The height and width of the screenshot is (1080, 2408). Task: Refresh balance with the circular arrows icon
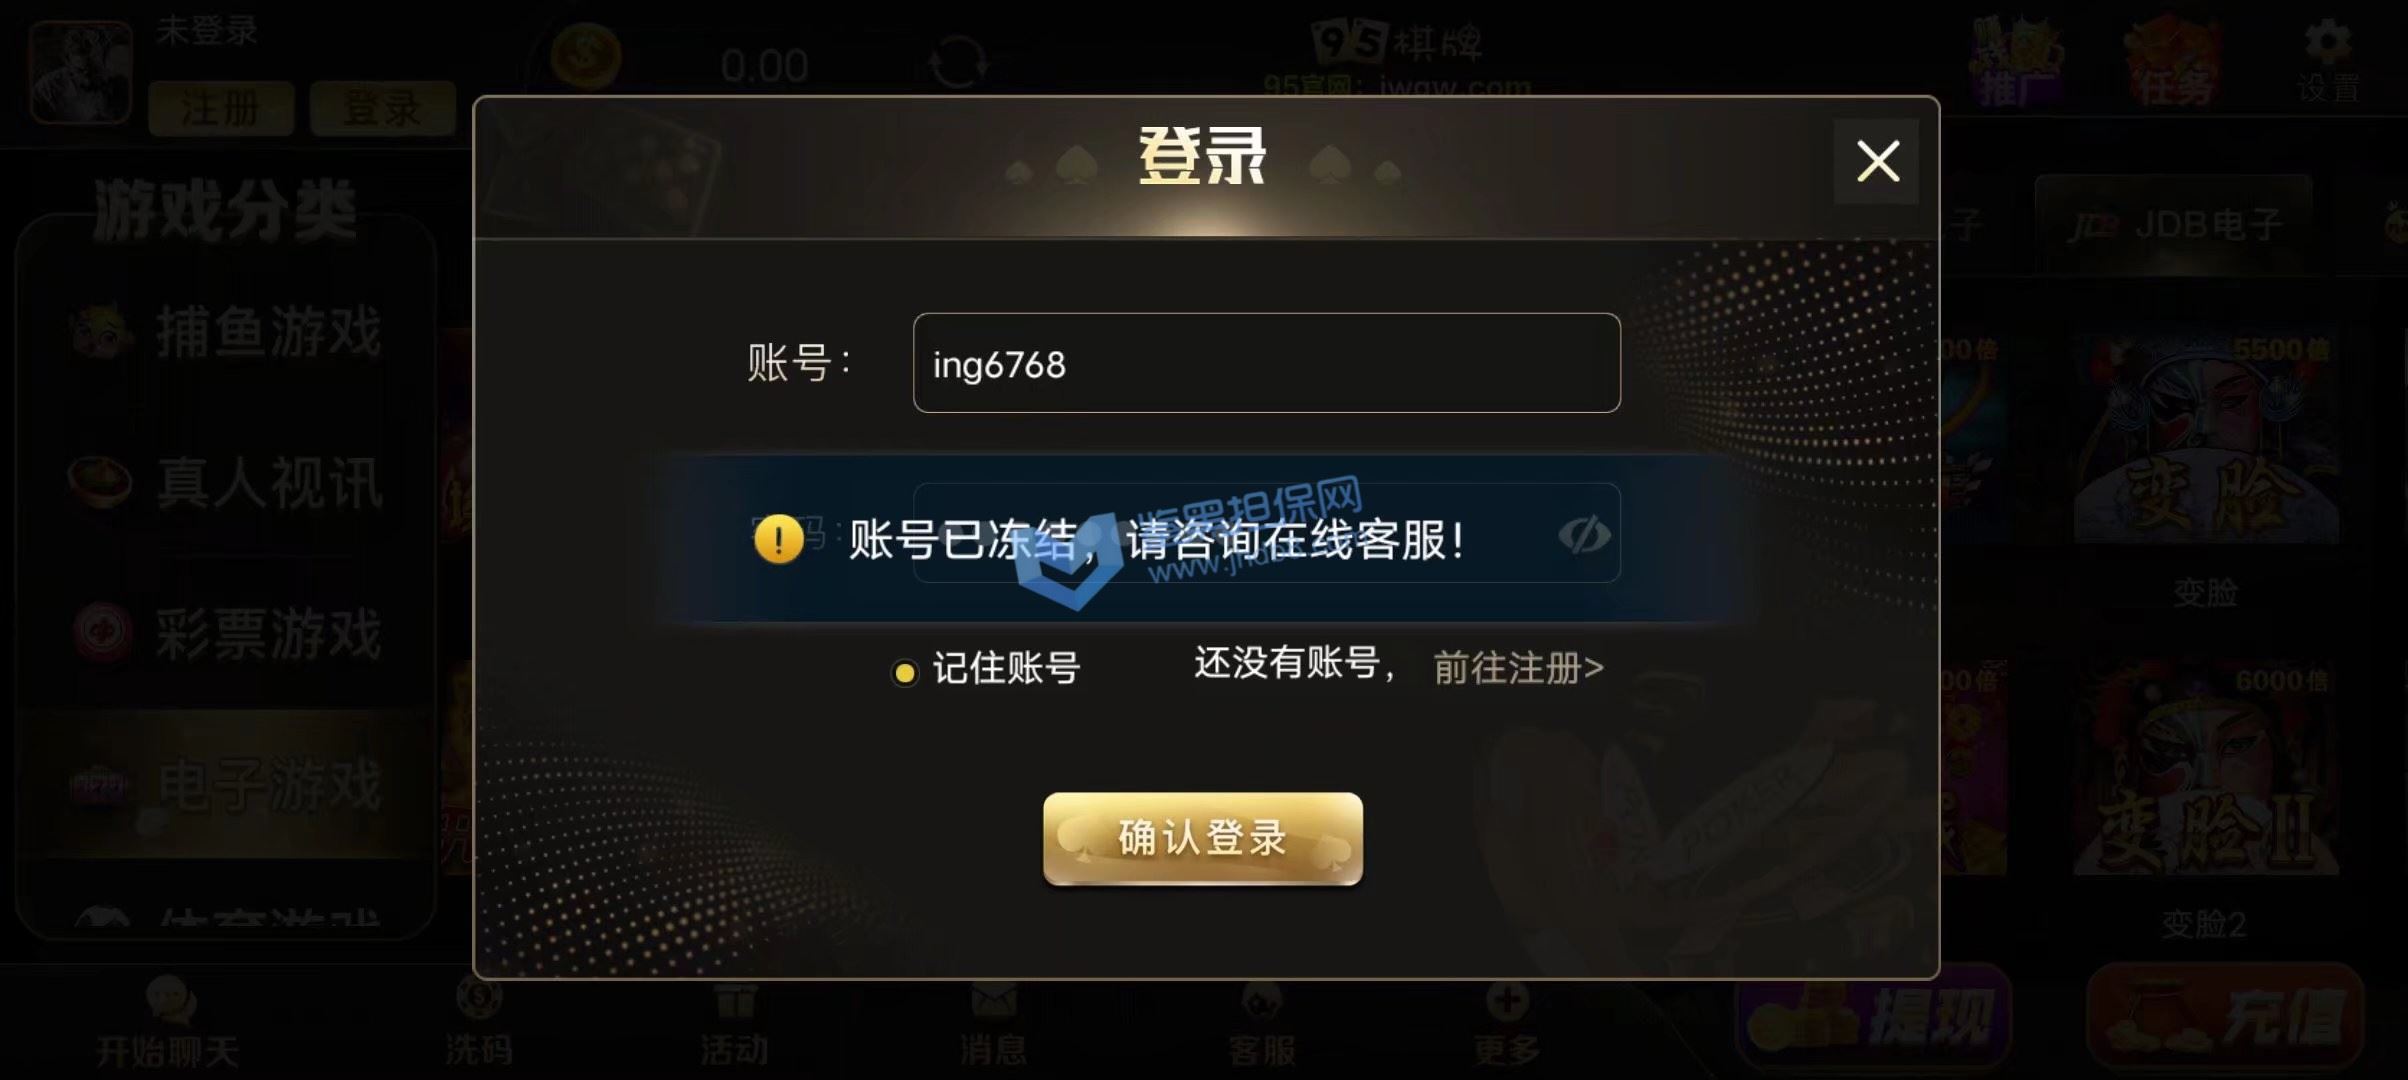tap(957, 63)
